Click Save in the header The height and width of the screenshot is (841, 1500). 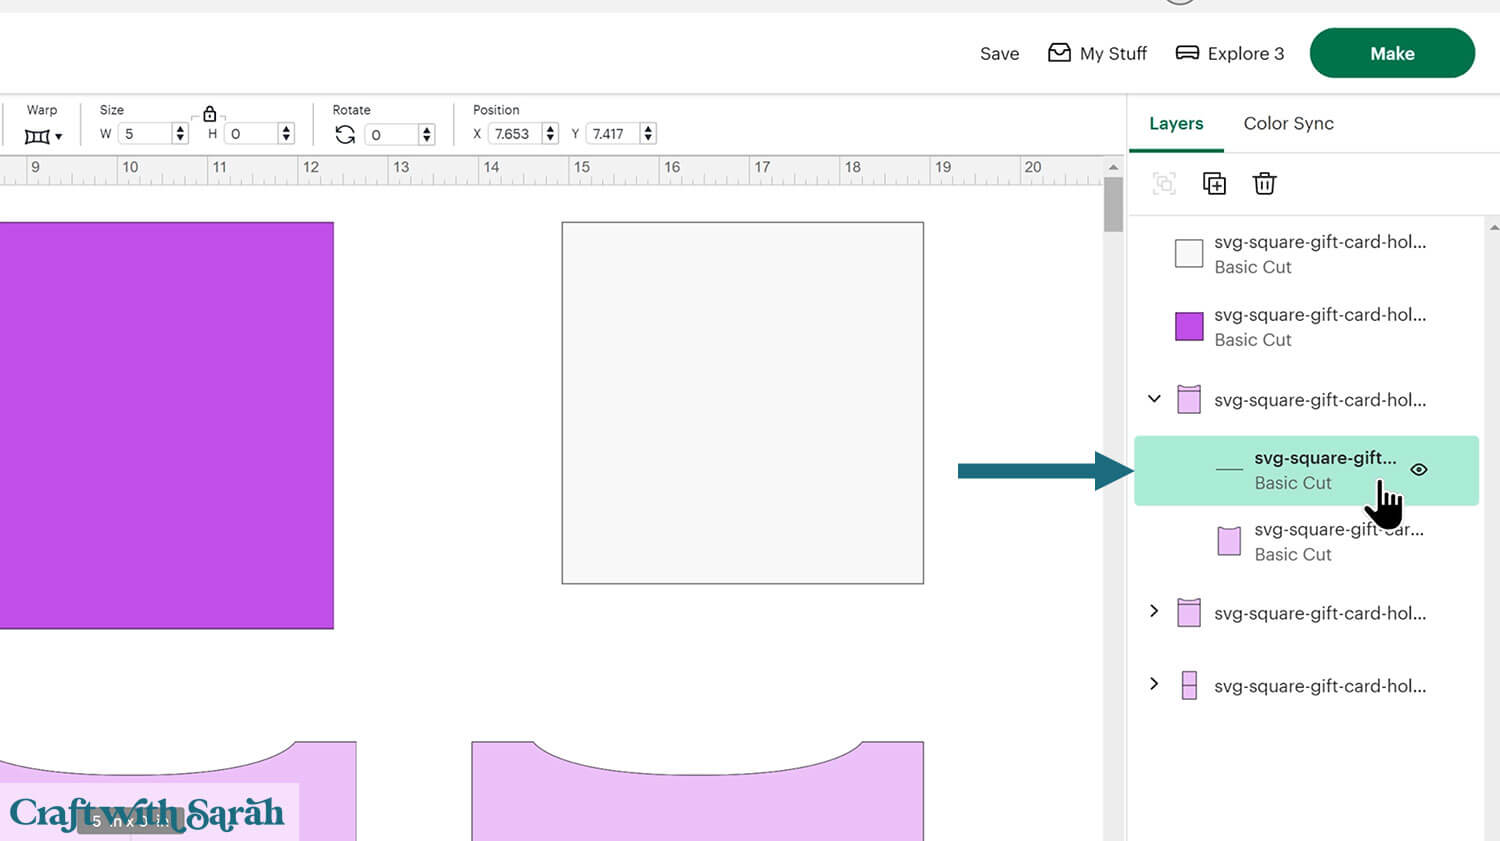999,54
